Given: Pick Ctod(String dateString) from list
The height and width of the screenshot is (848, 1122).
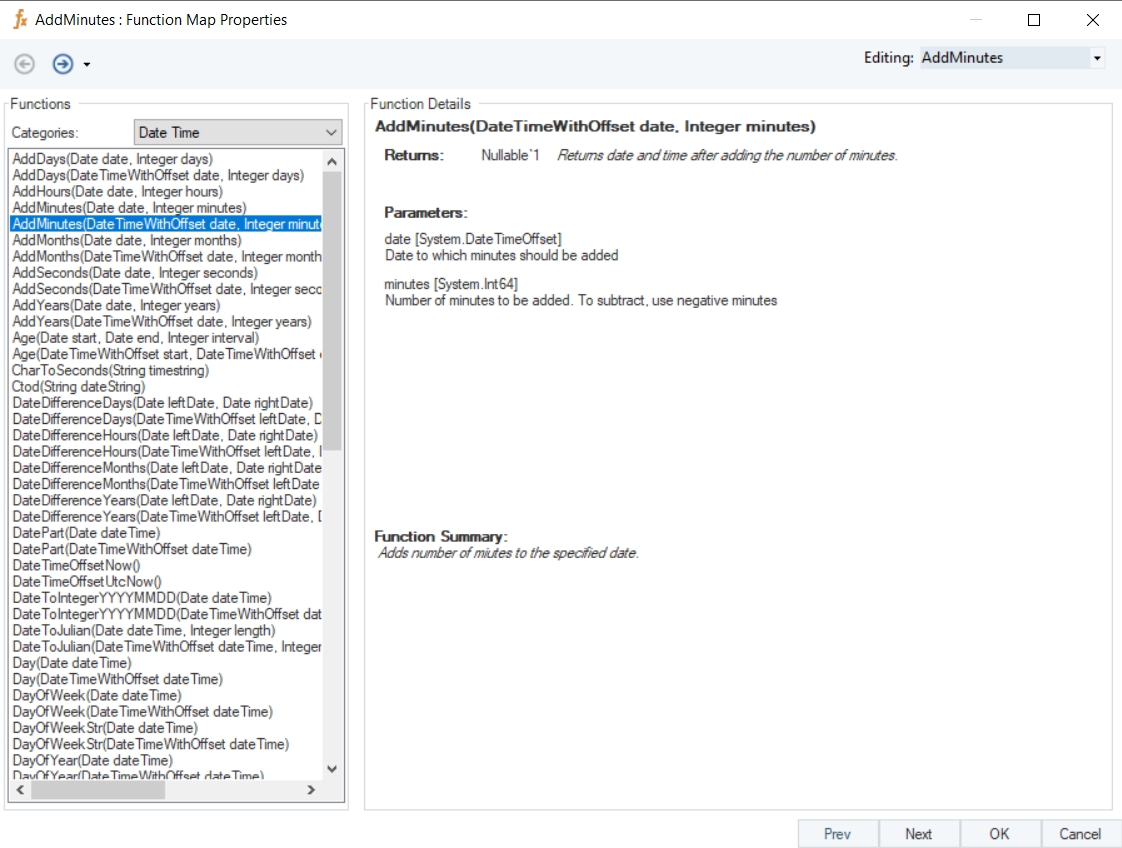Looking at the screenshot, I should coord(78,386).
